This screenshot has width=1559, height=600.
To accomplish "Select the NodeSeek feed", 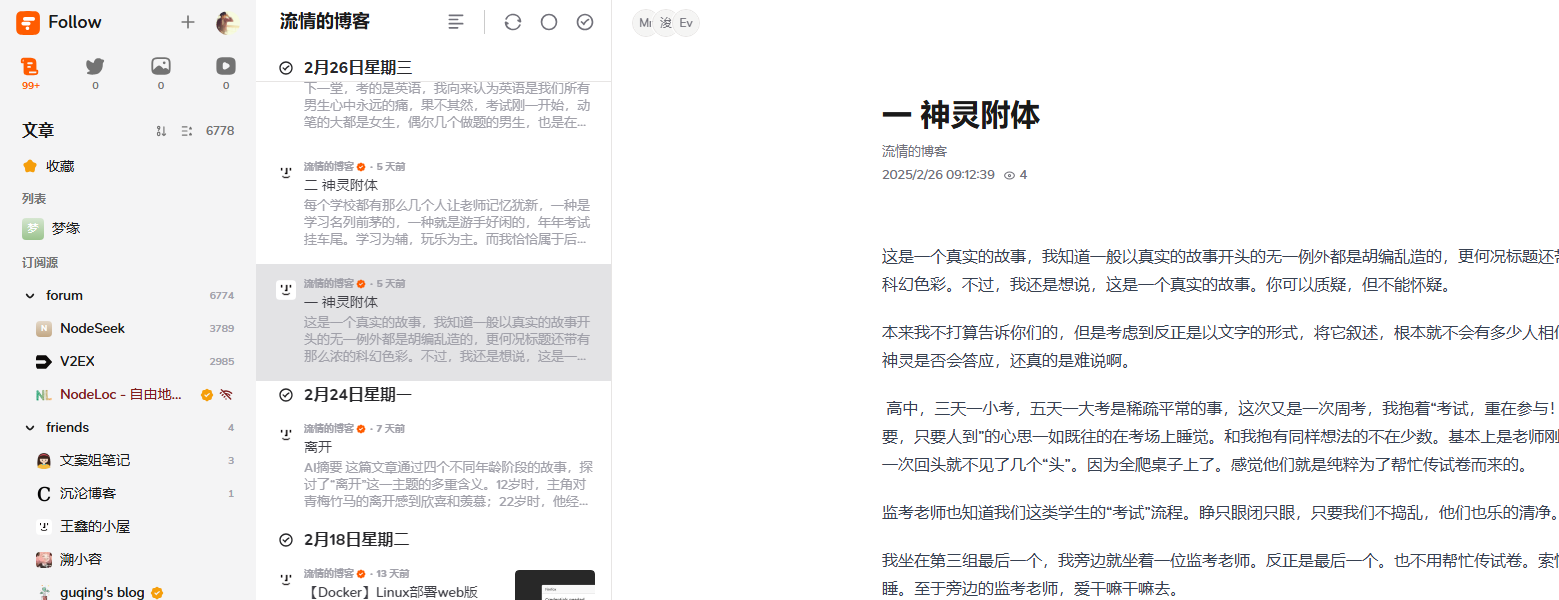I will click(92, 328).
